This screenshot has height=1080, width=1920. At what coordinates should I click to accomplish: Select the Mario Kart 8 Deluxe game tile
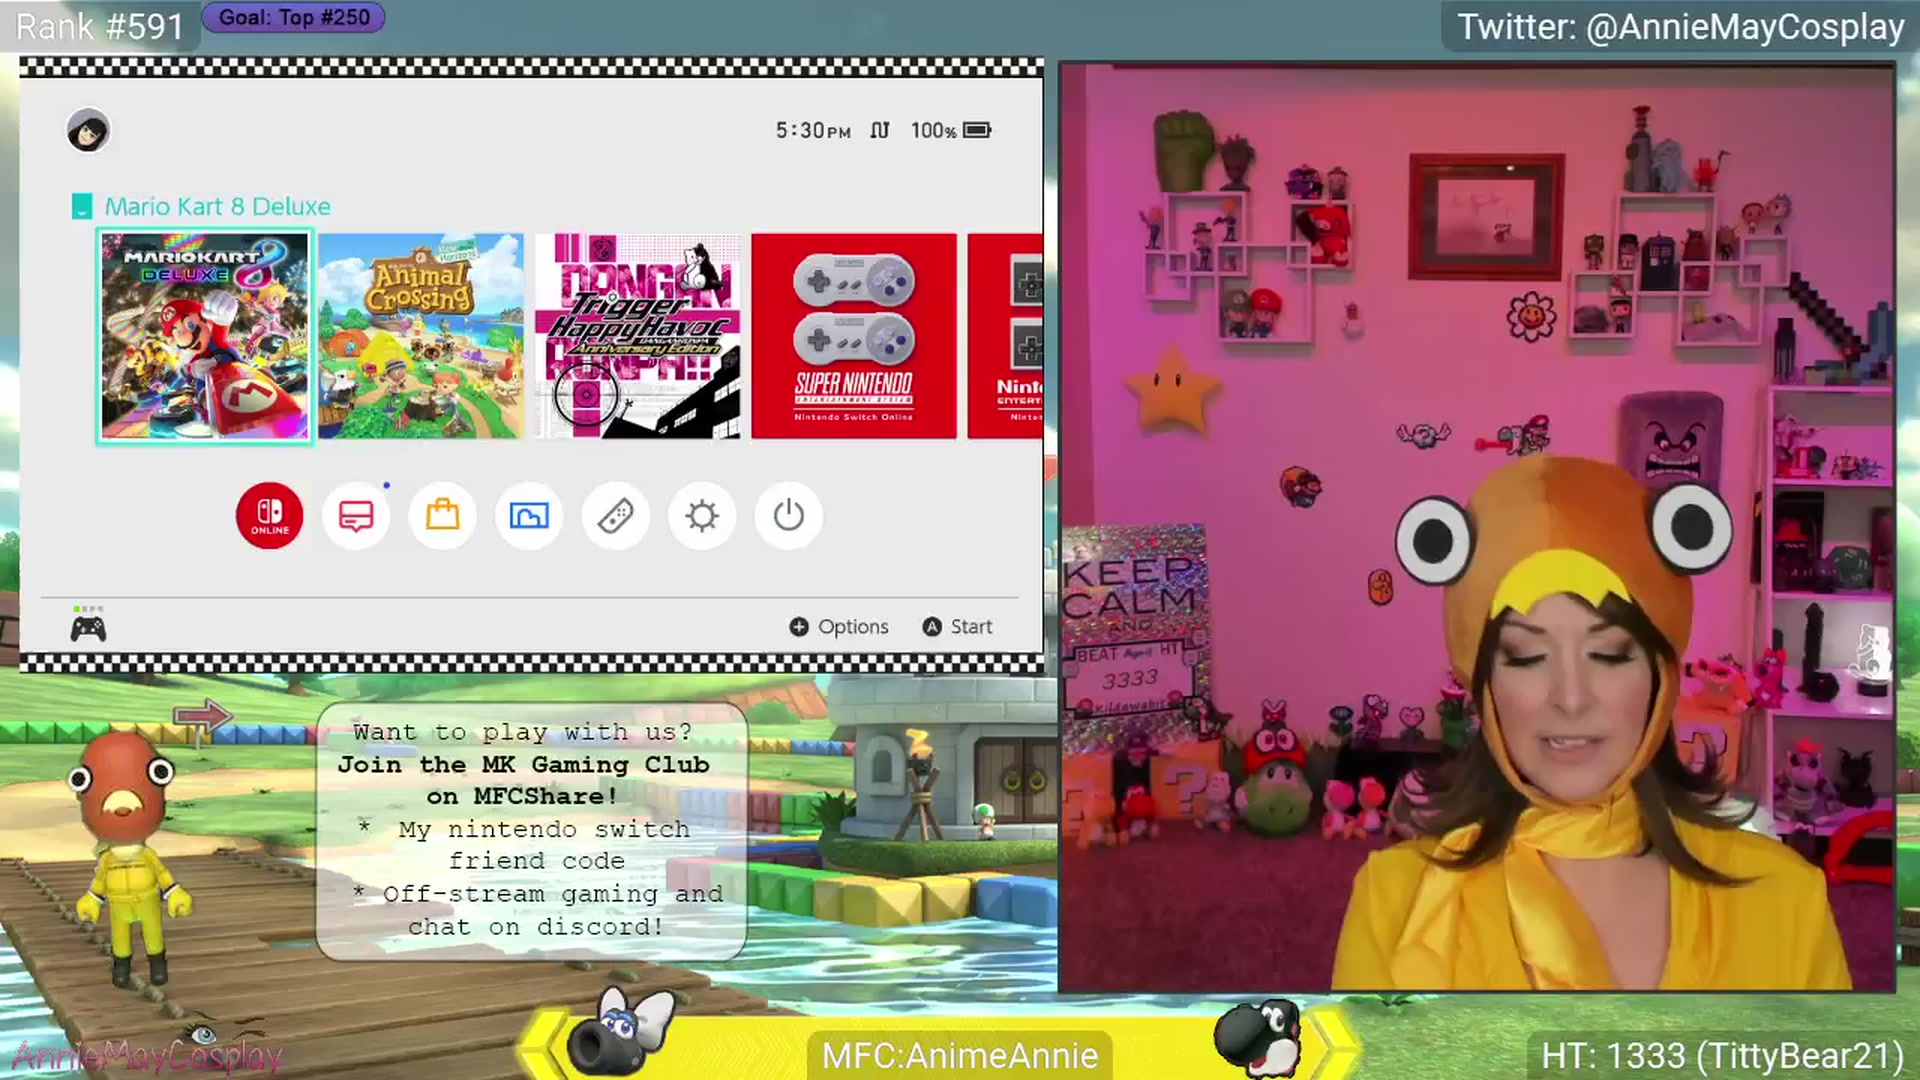point(205,336)
